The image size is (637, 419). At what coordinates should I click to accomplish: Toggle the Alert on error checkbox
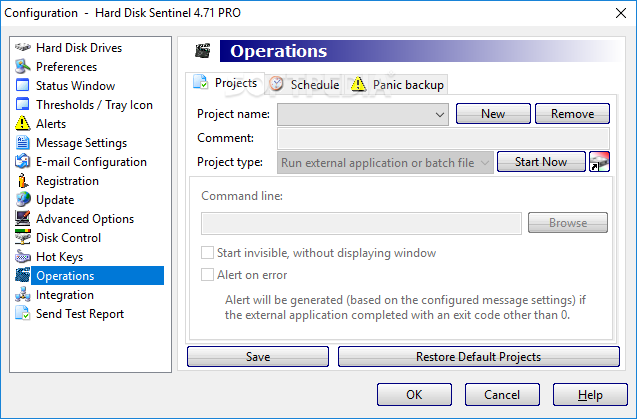[207, 275]
